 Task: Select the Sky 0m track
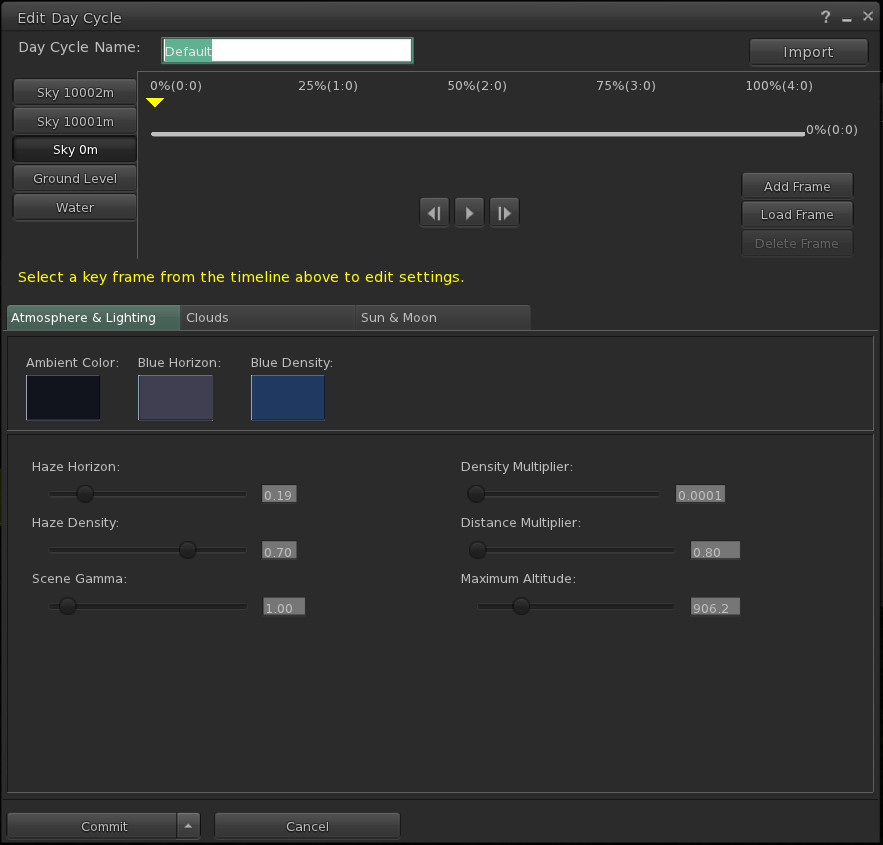pyautogui.click(x=75, y=150)
